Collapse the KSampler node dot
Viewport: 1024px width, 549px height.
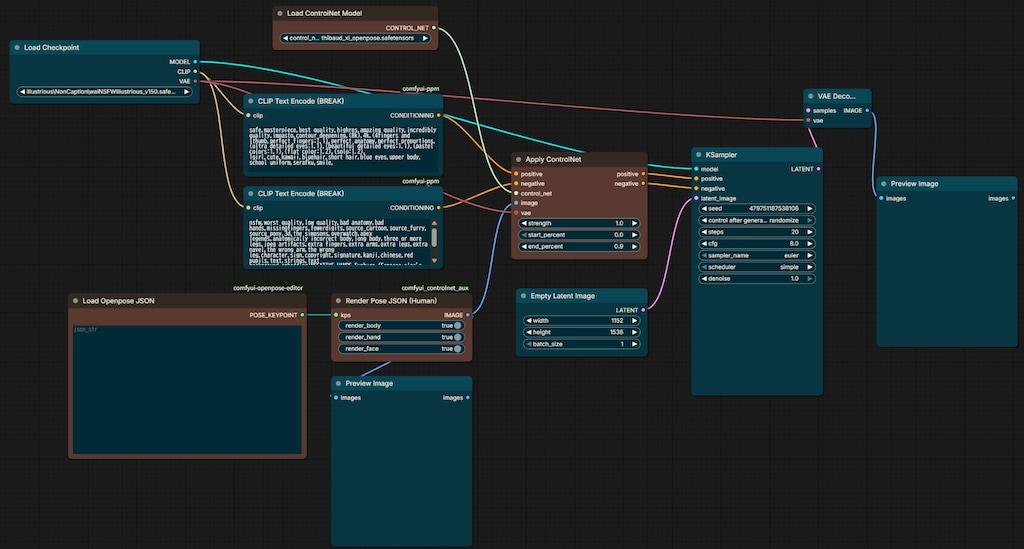[699, 155]
